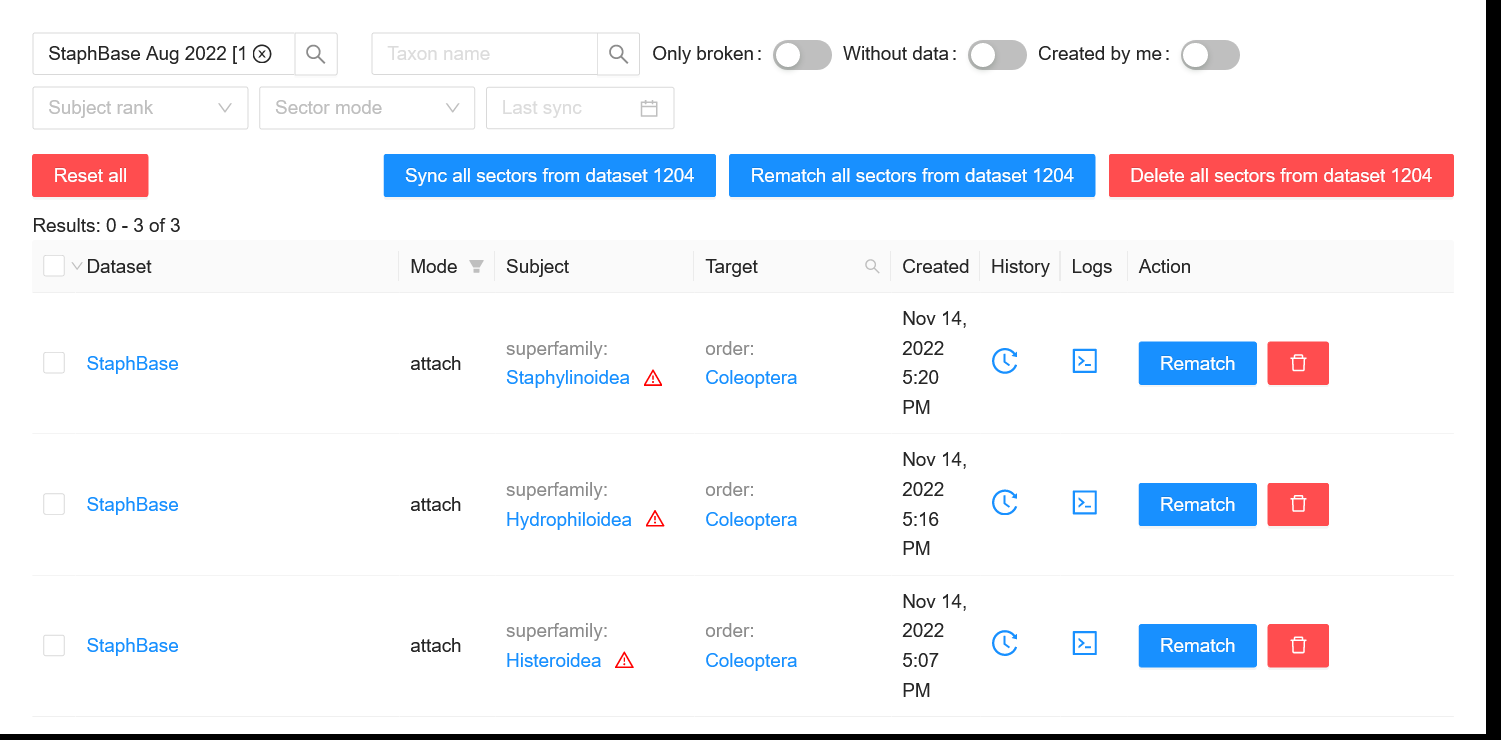1501x740 pixels.
Task: Turn on the Without data switch
Action: (x=996, y=55)
